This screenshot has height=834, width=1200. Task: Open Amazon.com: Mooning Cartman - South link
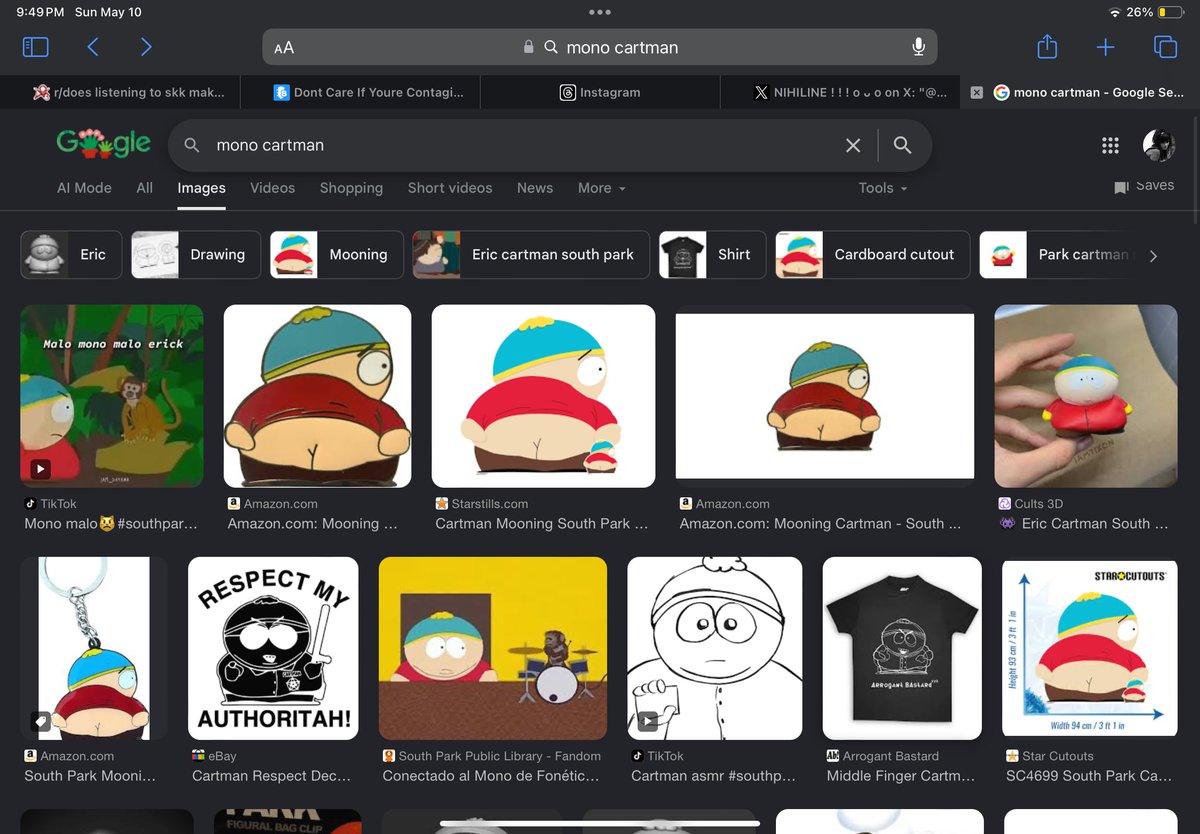(x=821, y=523)
